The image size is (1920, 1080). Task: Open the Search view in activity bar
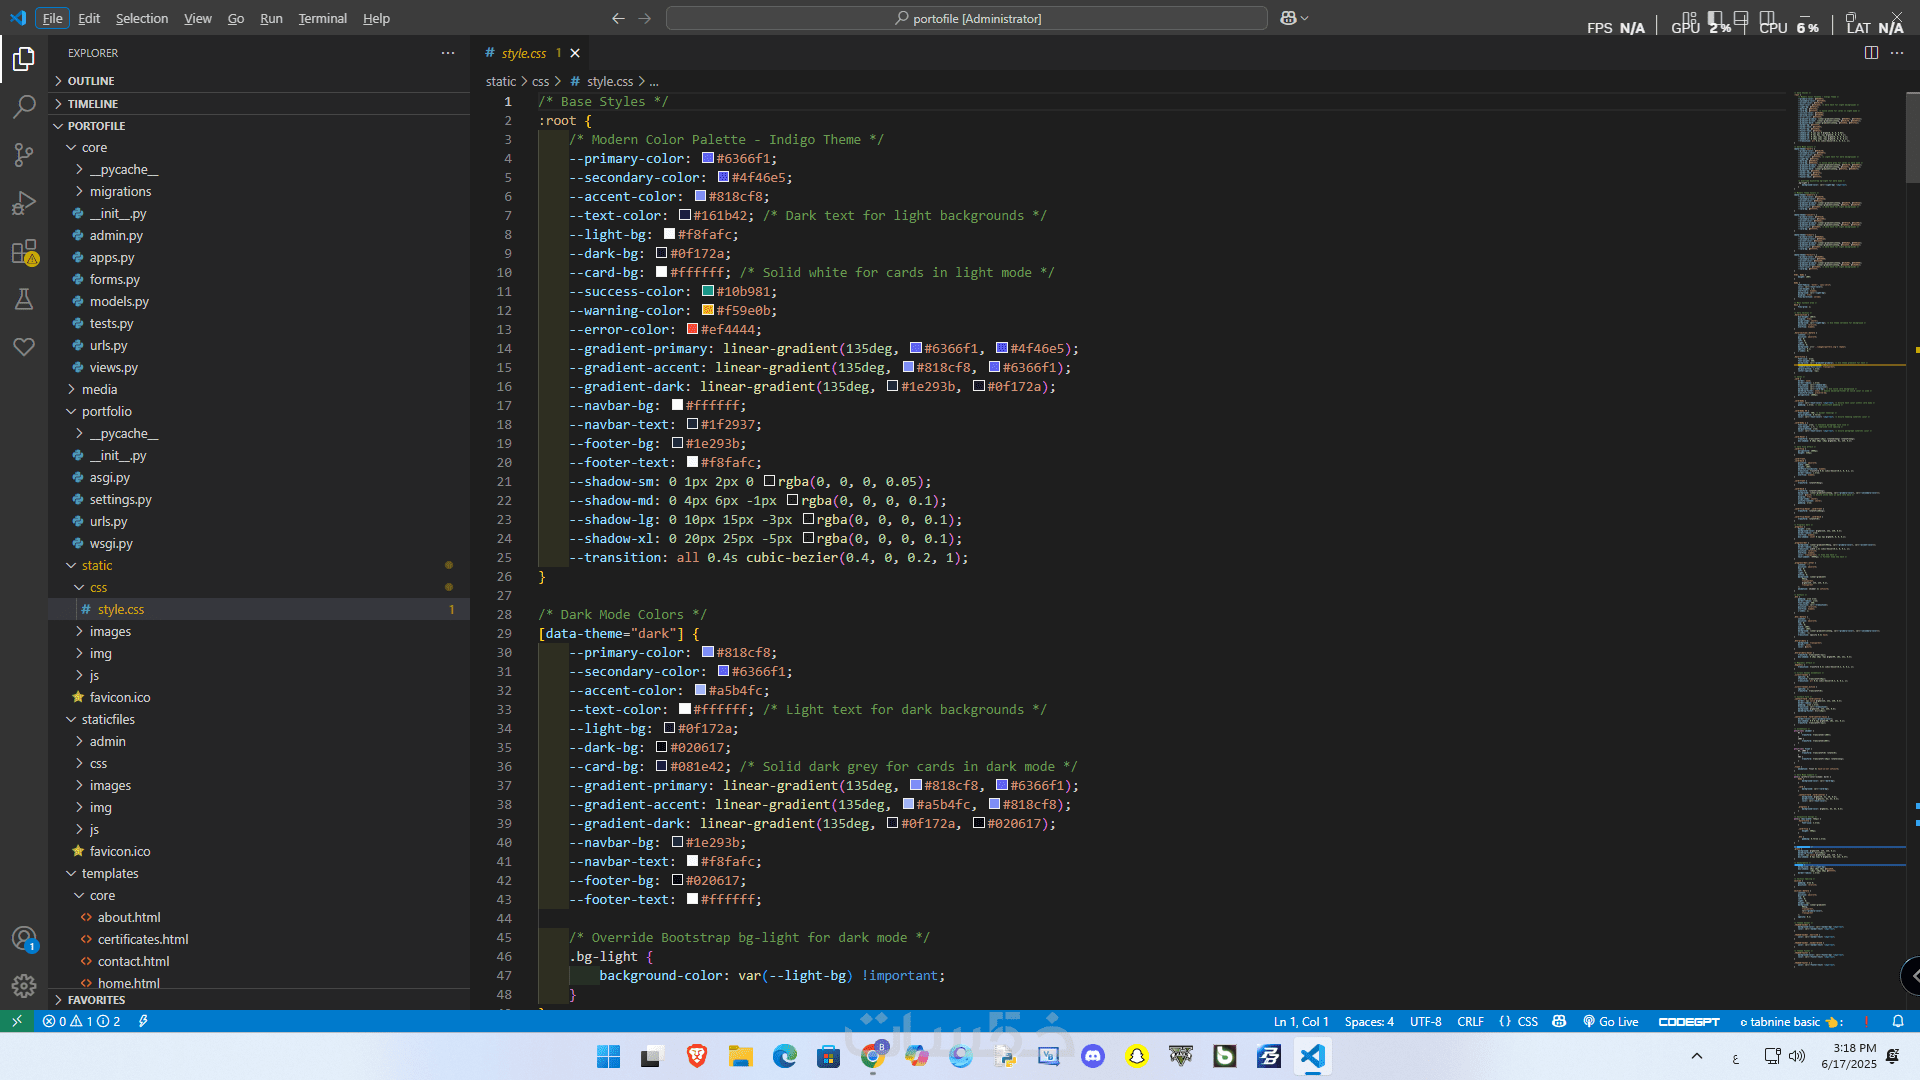pyautogui.click(x=24, y=106)
